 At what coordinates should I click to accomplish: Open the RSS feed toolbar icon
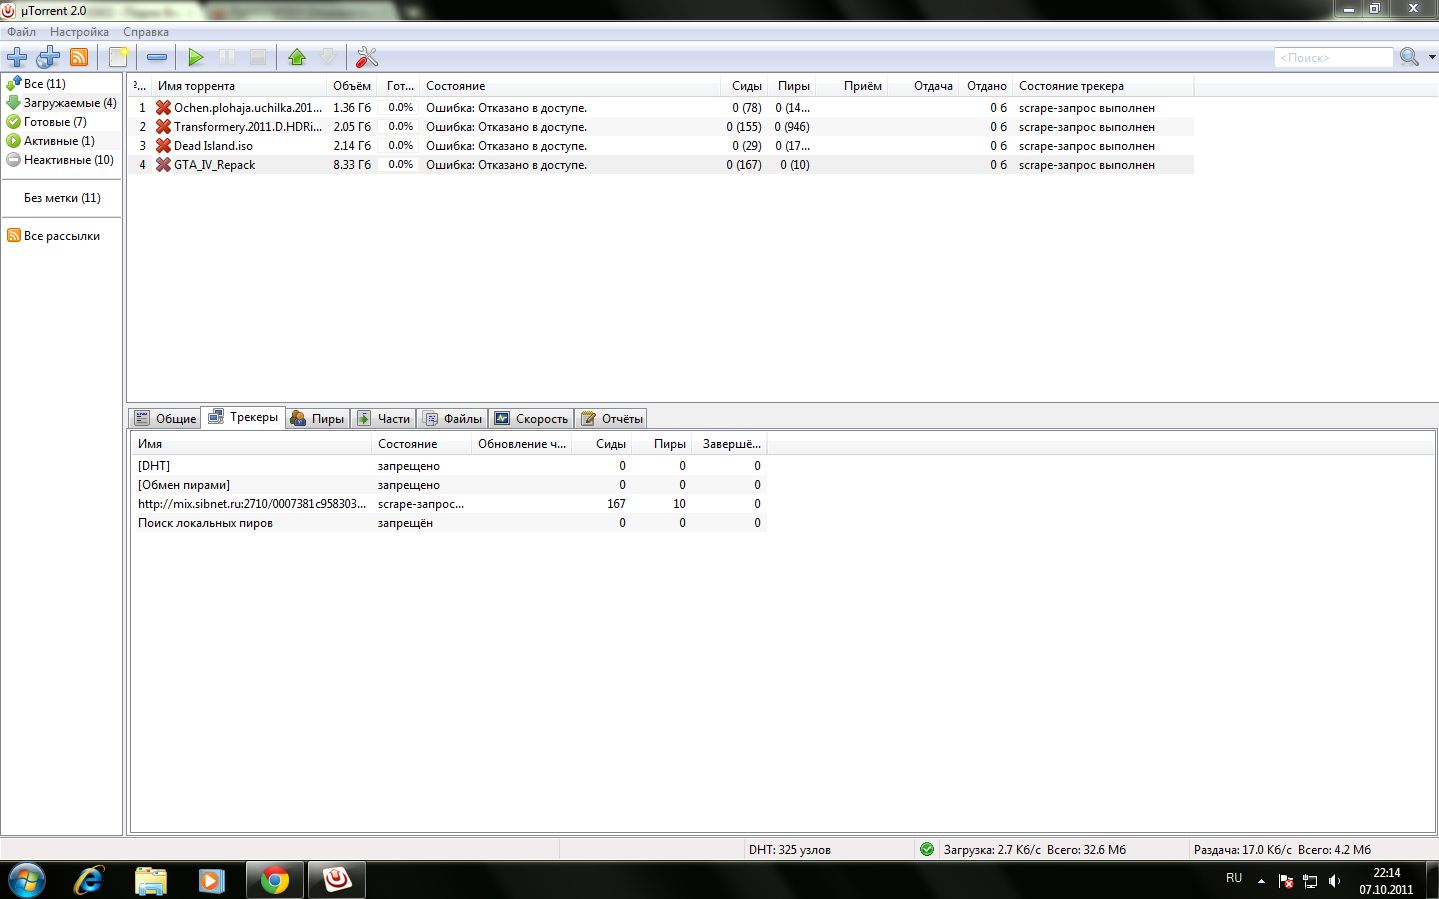78,57
